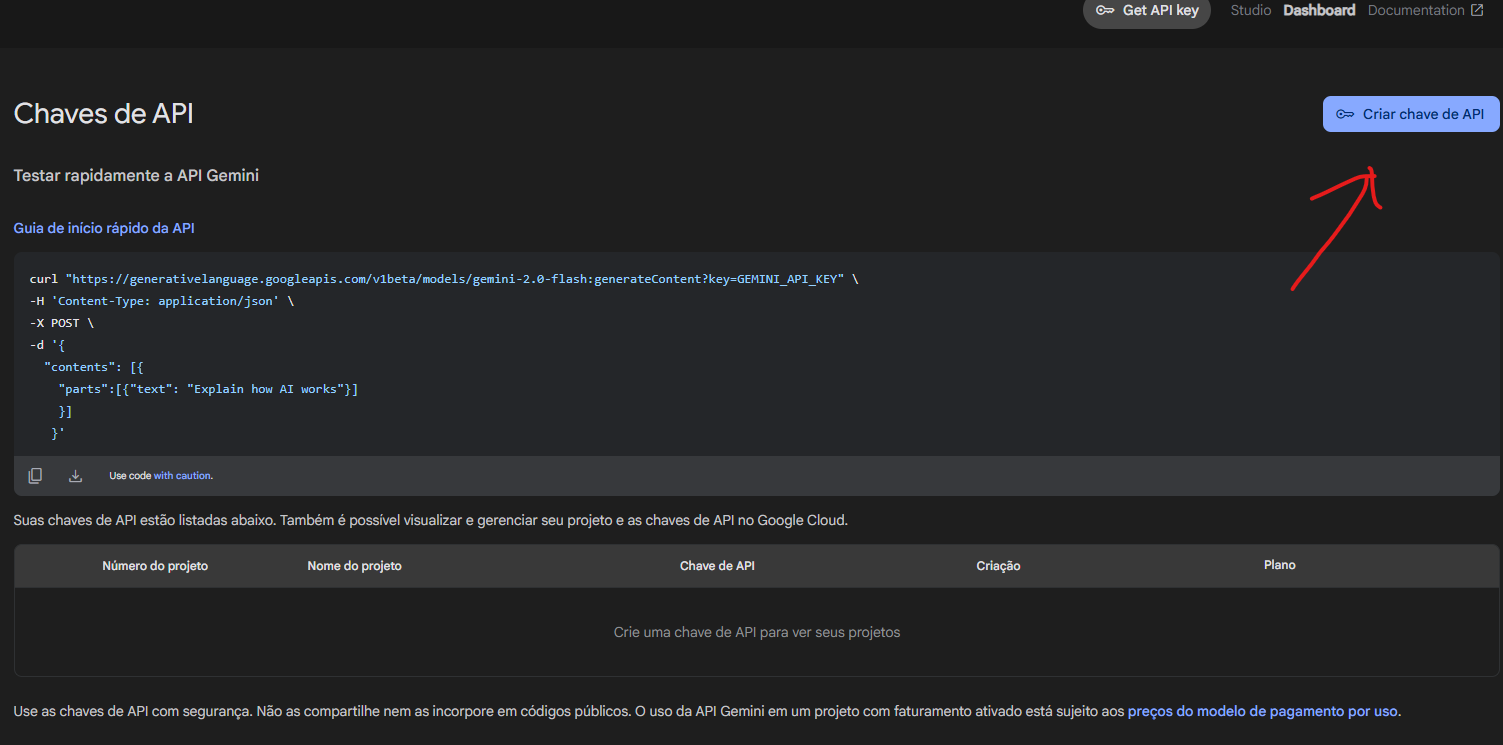The image size is (1503, 745).
Task: Open the 'with caution' link
Action: pos(182,476)
